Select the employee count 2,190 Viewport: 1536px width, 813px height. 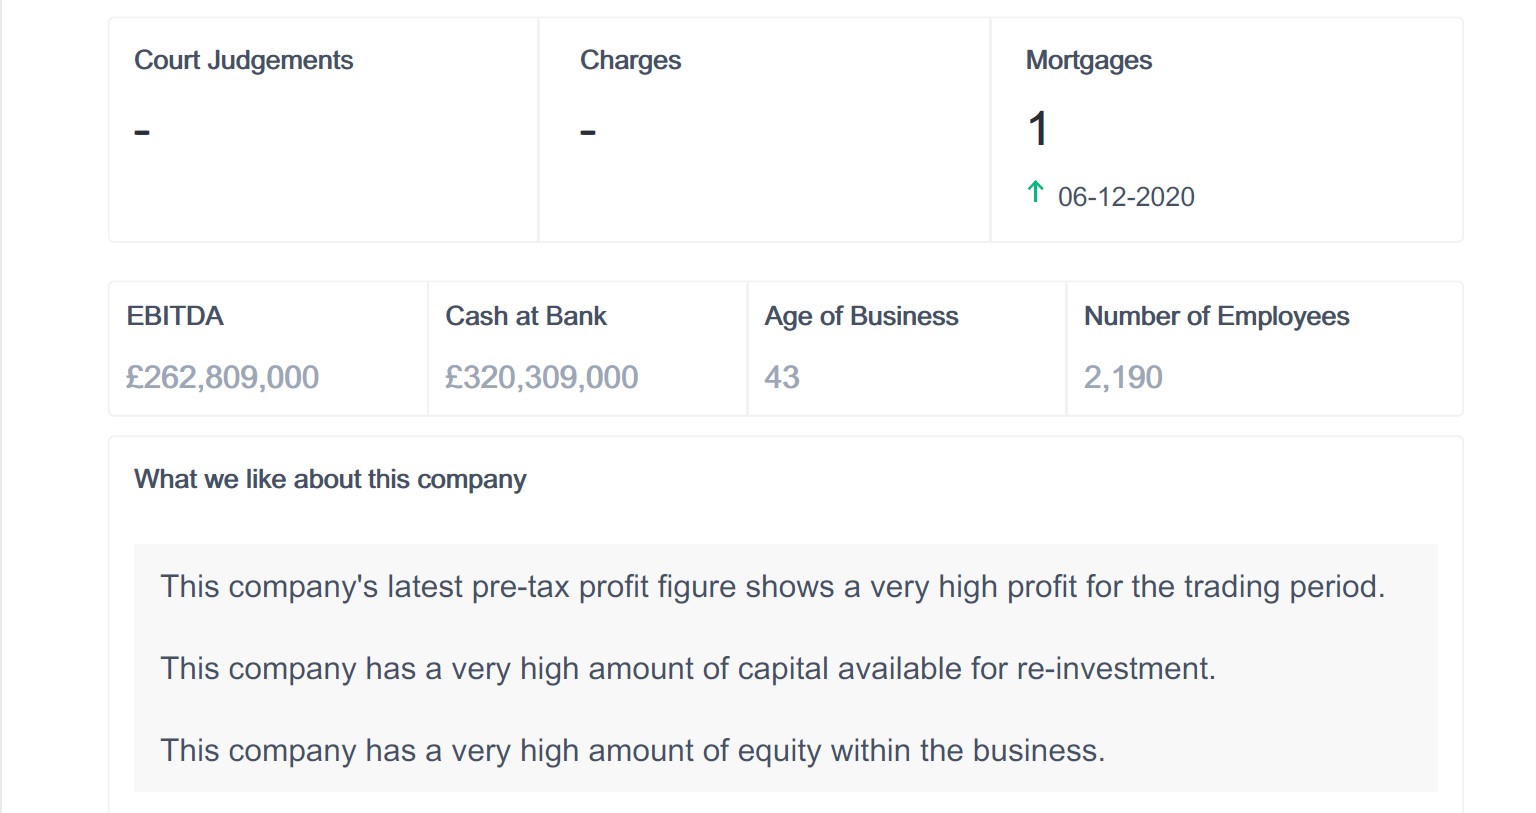1123,377
